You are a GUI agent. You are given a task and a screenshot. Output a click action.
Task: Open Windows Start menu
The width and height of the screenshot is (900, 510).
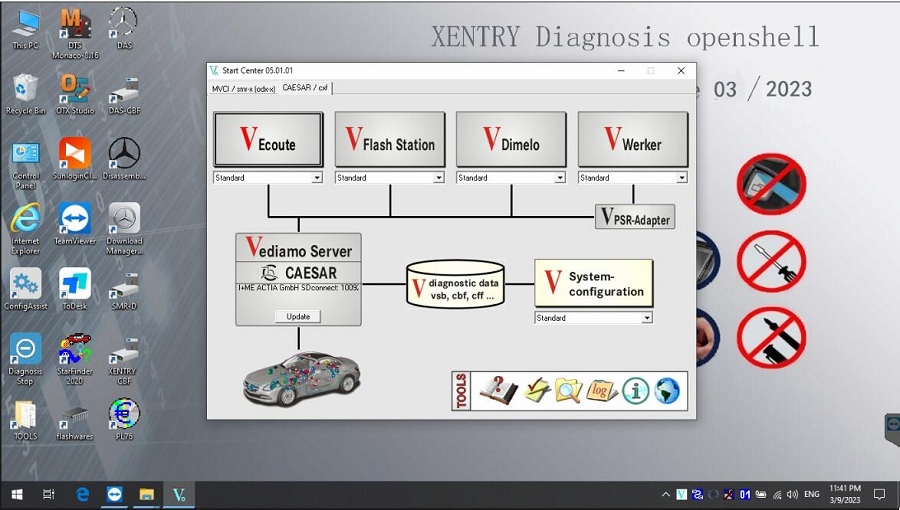[17, 495]
